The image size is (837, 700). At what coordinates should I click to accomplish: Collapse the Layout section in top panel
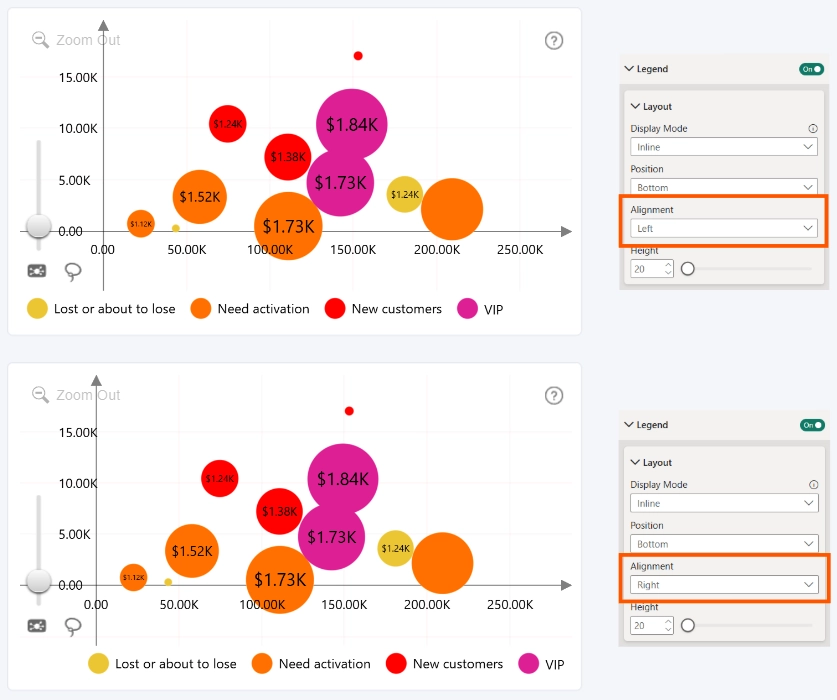point(635,106)
